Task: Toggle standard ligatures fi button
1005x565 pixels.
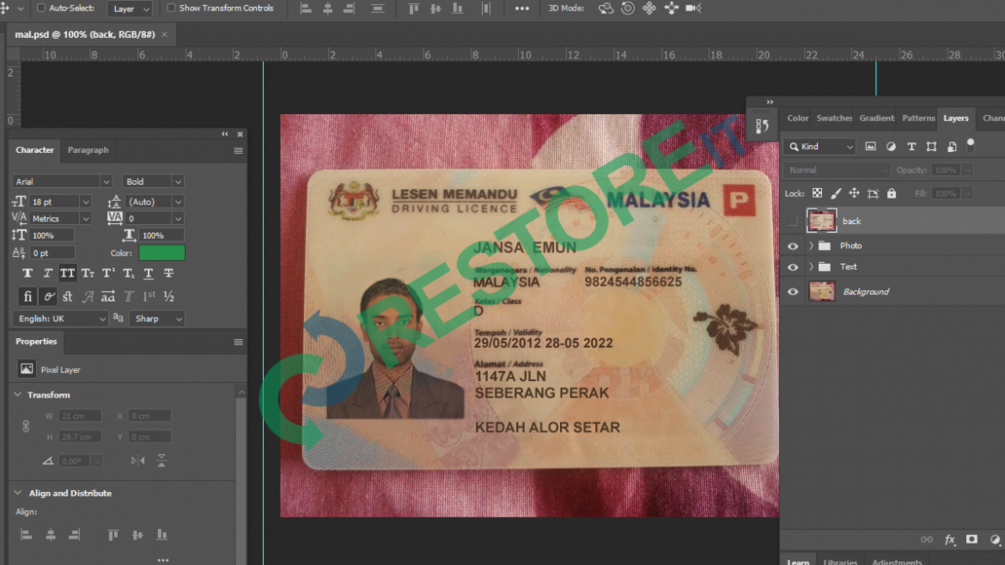Action: pyautogui.click(x=28, y=297)
